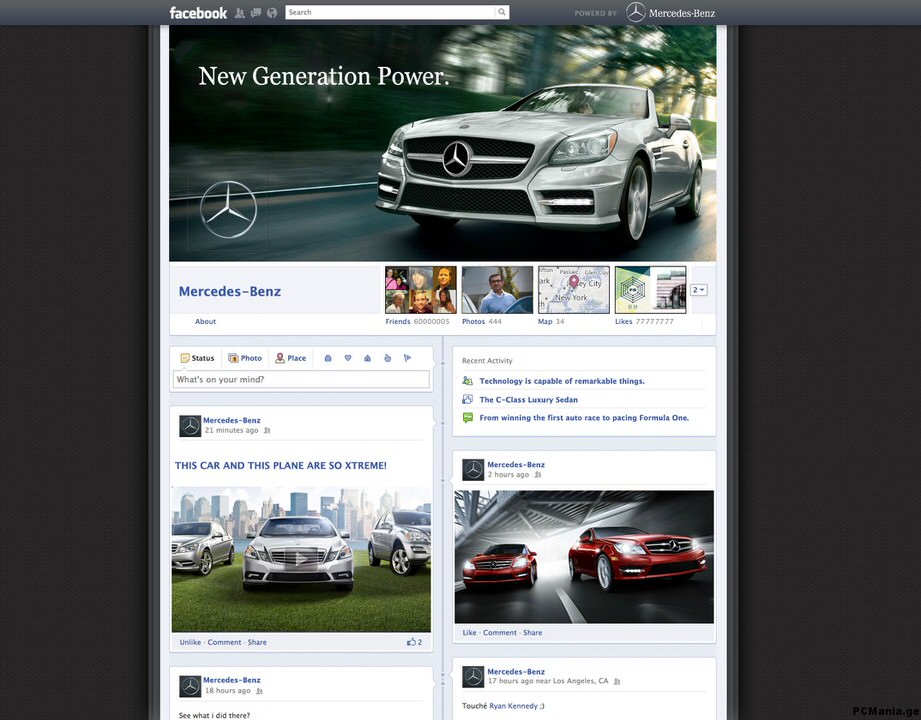
Task: Click the thumbs-up icon on the Xtreme post
Action: coord(411,642)
